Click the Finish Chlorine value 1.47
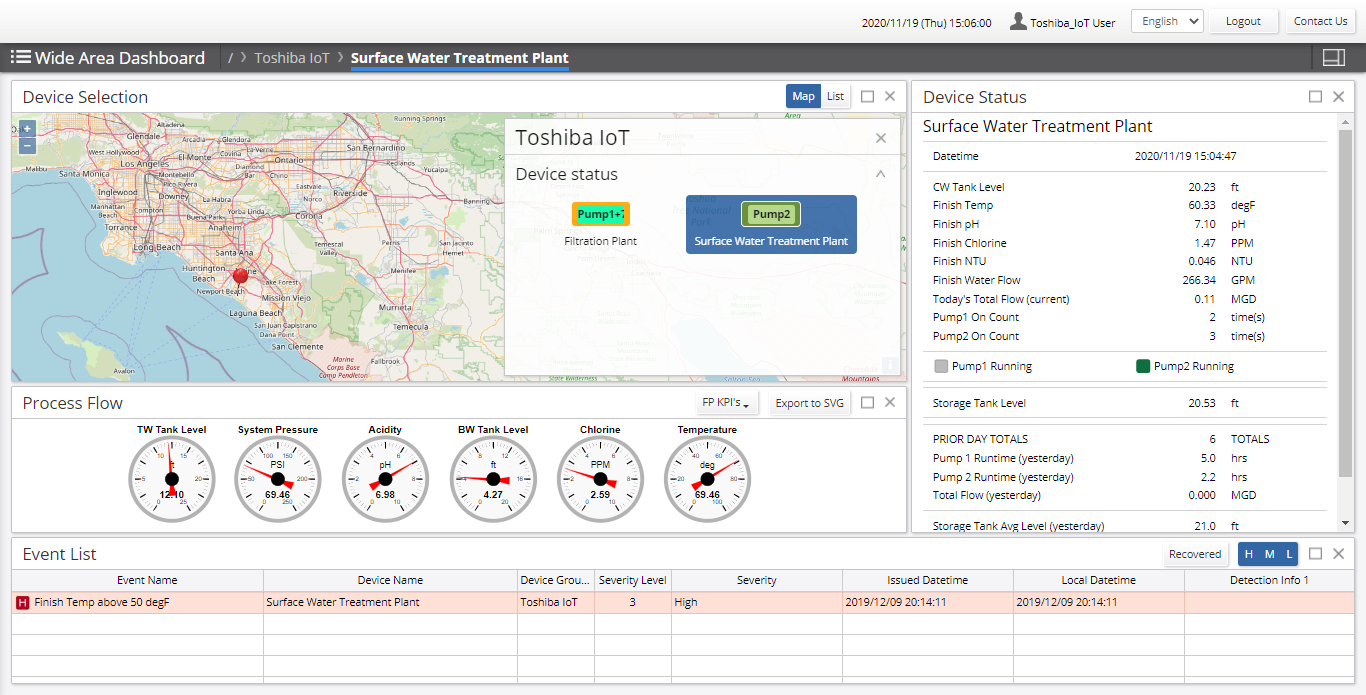Viewport: 1366px width, 695px height. tap(1205, 243)
